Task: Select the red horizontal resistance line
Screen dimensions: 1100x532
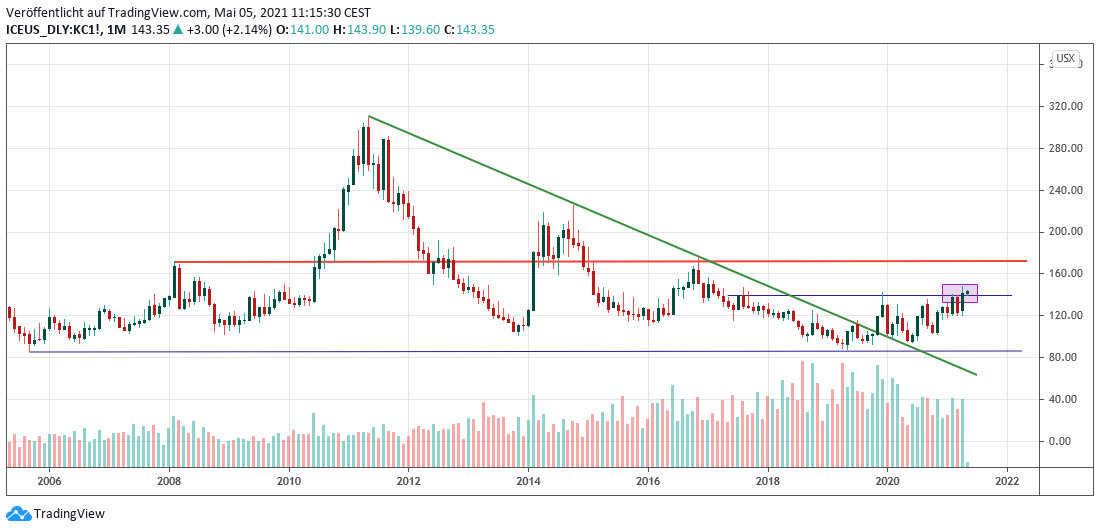Action: 601,262
